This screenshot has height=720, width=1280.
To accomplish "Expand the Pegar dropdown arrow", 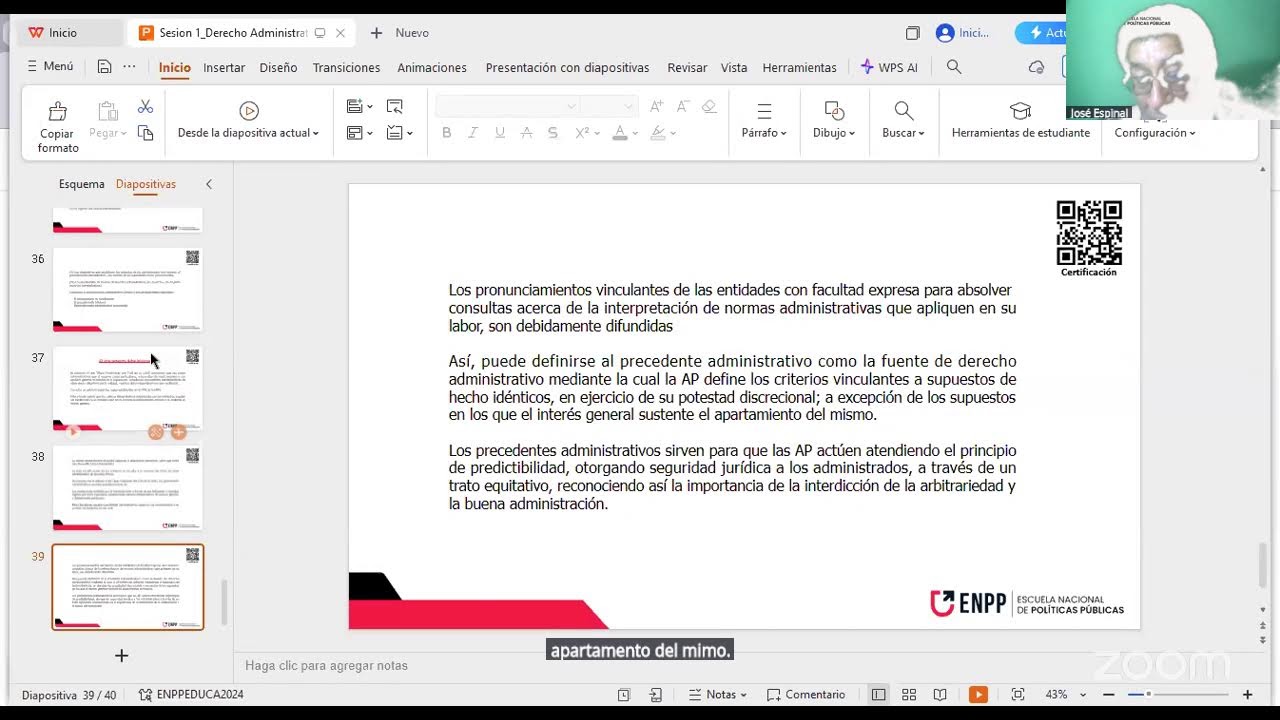I will (124, 133).
